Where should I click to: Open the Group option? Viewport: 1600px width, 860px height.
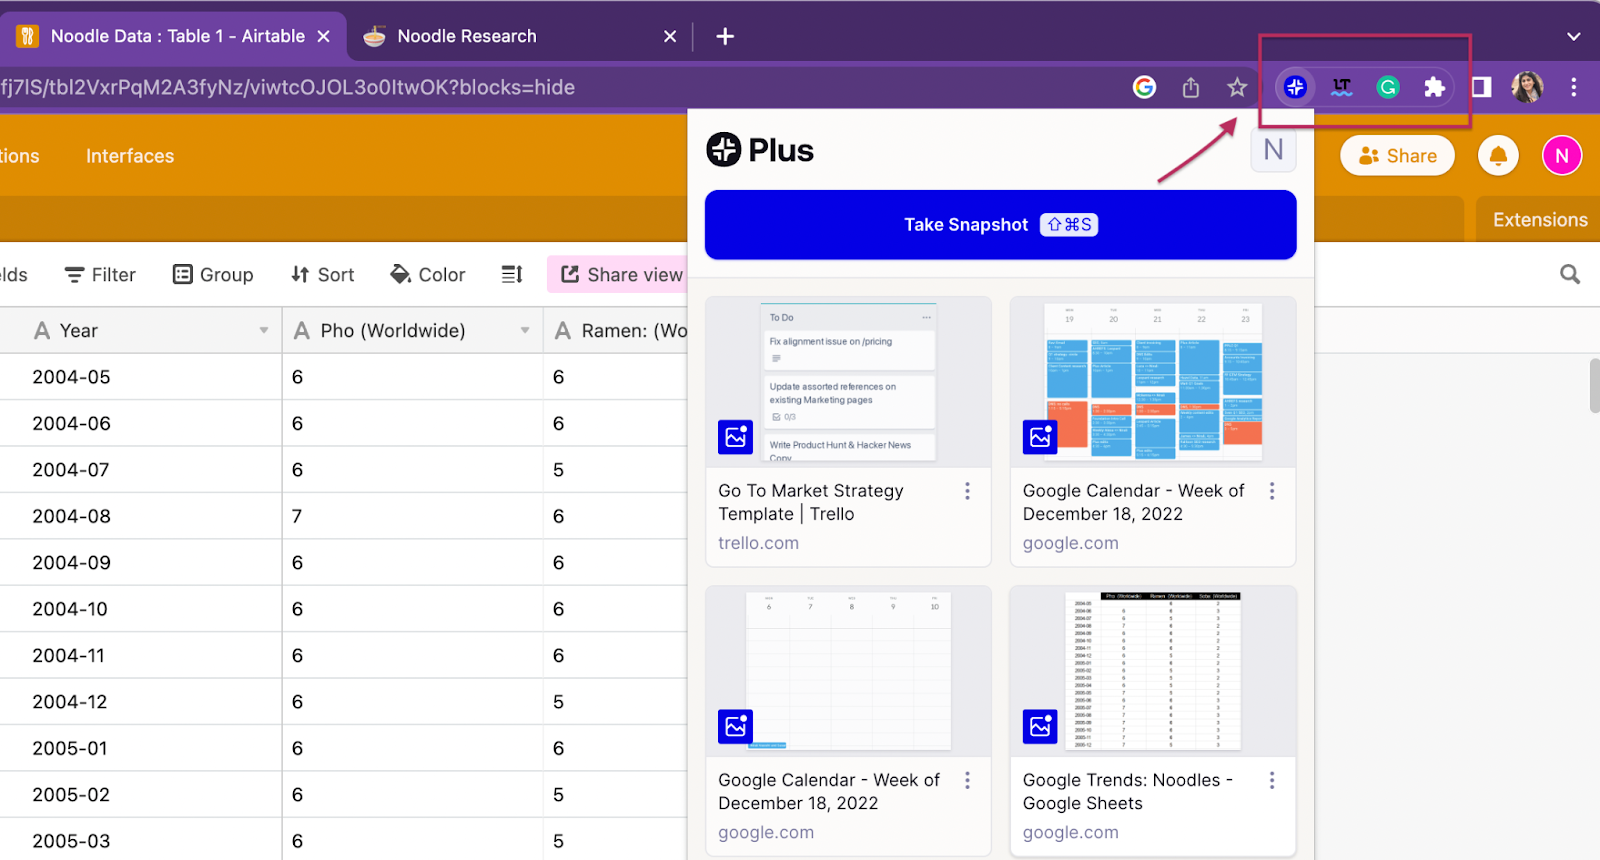click(213, 274)
